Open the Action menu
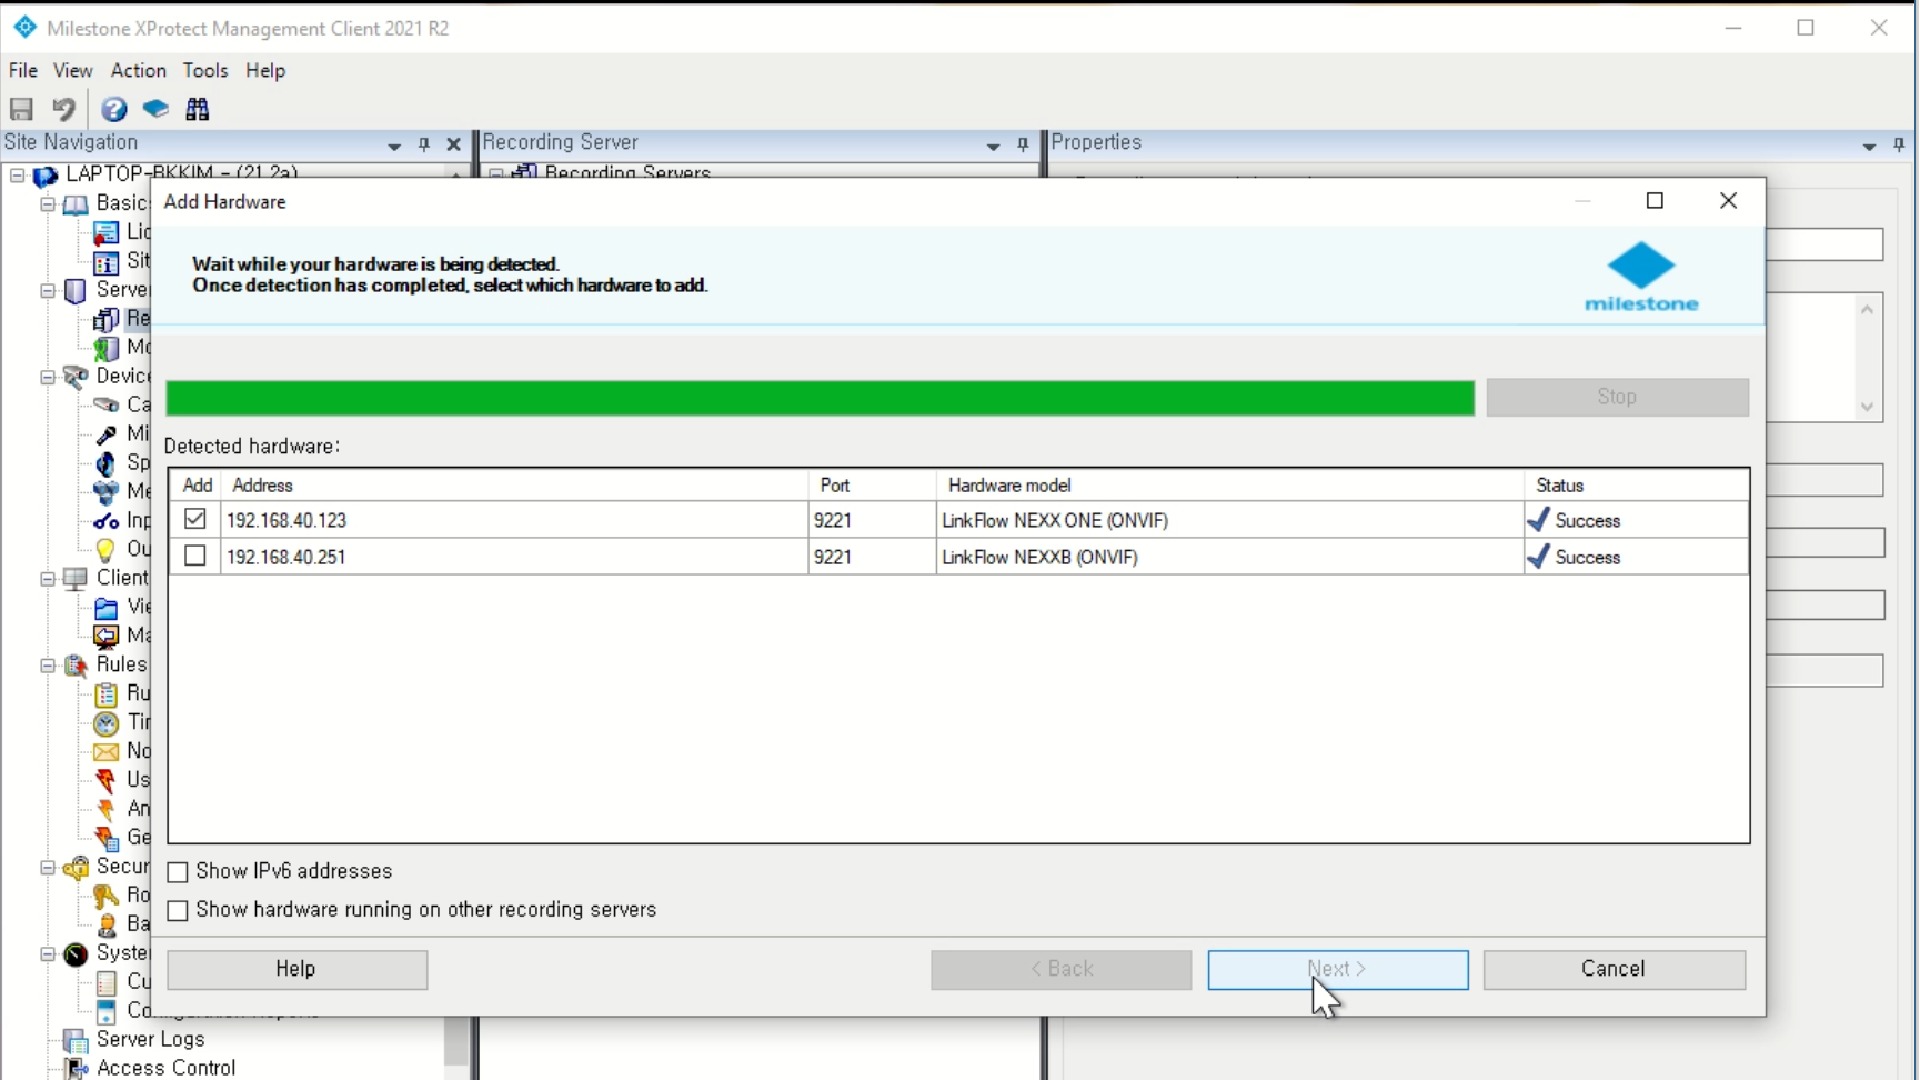This screenshot has width=1920, height=1080. coord(138,70)
